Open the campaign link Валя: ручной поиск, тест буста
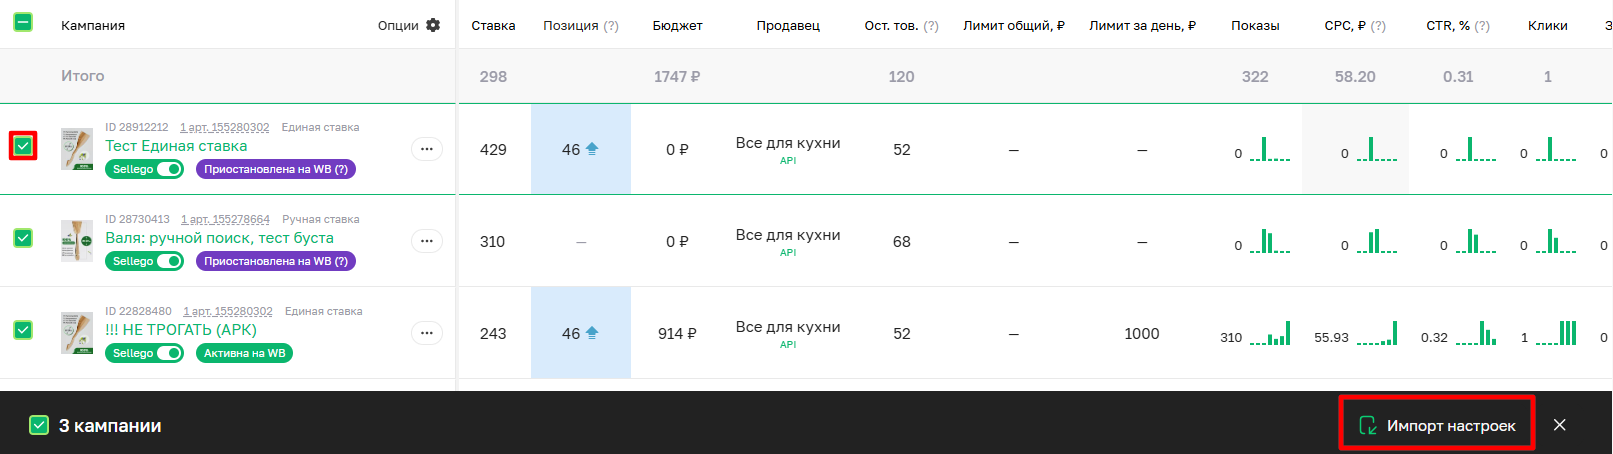1613x454 pixels. click(x=220, y=238)
